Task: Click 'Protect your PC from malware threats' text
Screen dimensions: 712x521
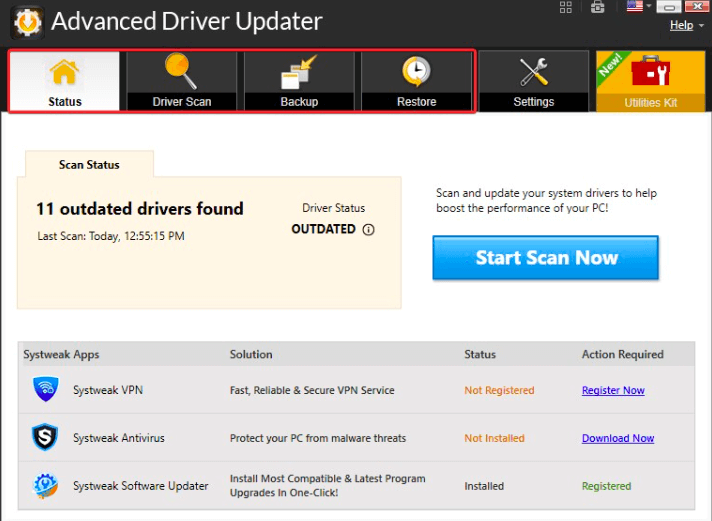Action: [318, 438]
